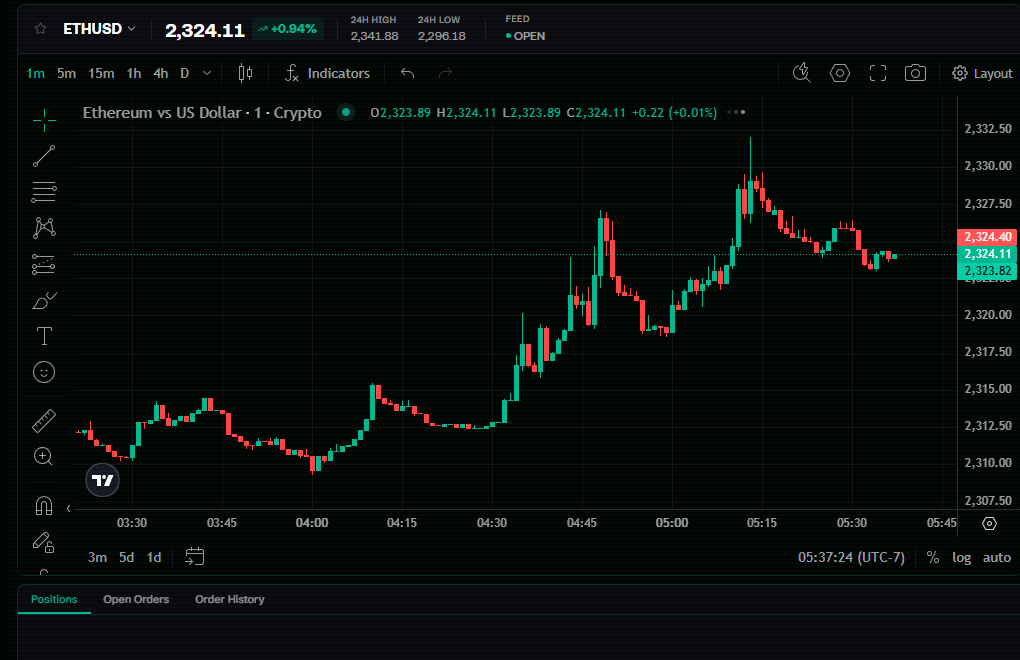Open price axis settings gear icon
Screen dimensions: 1020x660
pyautogui.click(x=989, y=523)
